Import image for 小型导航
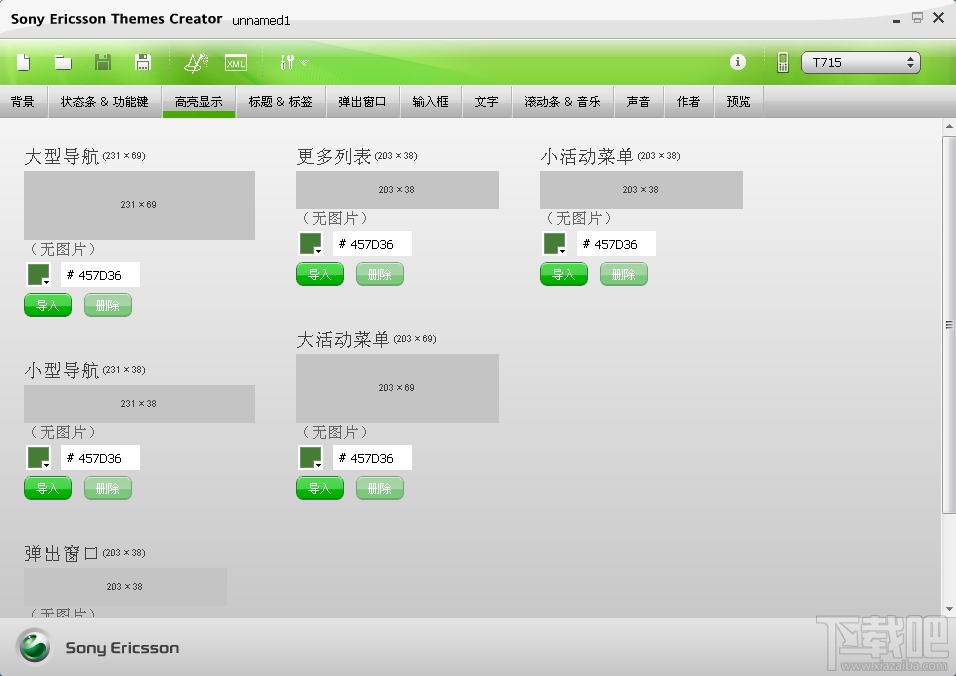Screen dimensions: 956x676 [x=48, y=488]
